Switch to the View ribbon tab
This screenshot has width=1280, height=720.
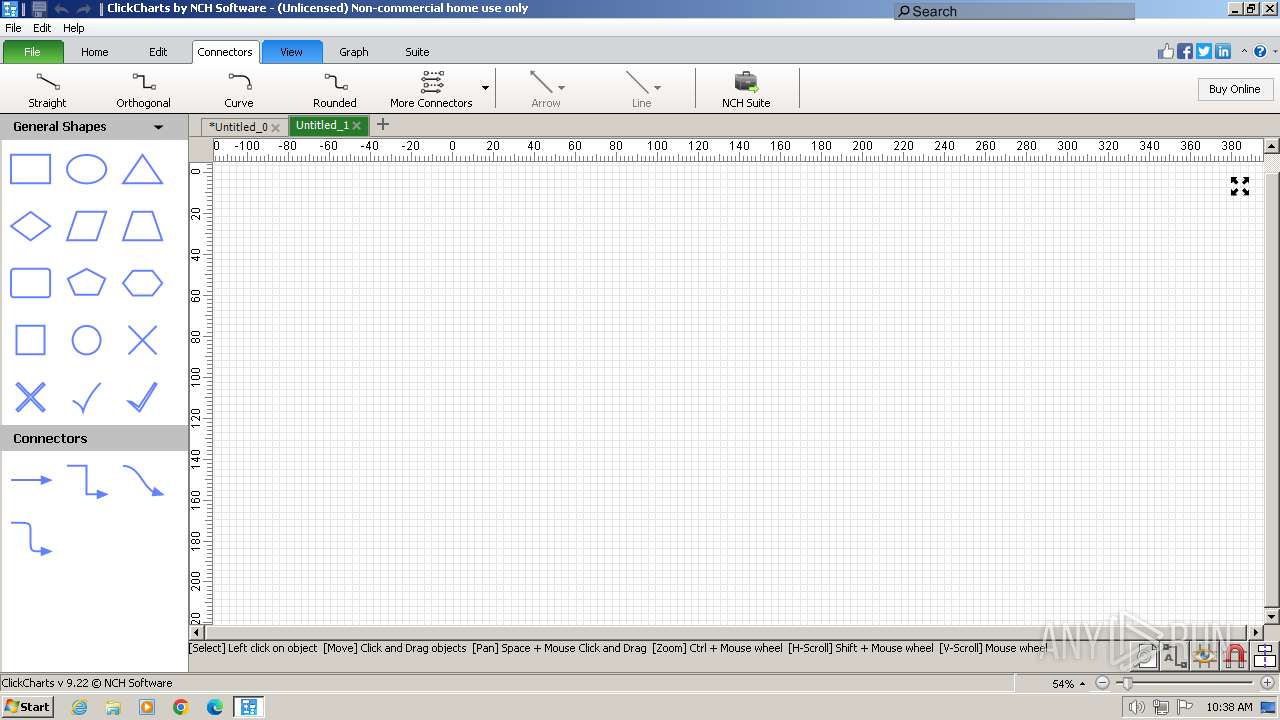click(291, 52)
